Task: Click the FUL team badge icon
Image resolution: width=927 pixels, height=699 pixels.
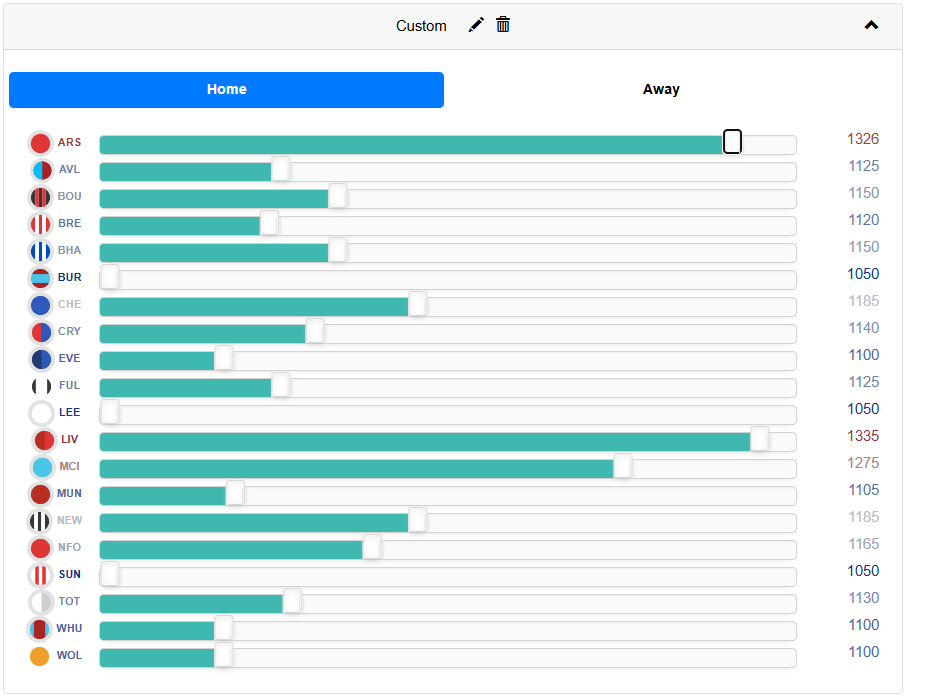Action: pos(41,386)
